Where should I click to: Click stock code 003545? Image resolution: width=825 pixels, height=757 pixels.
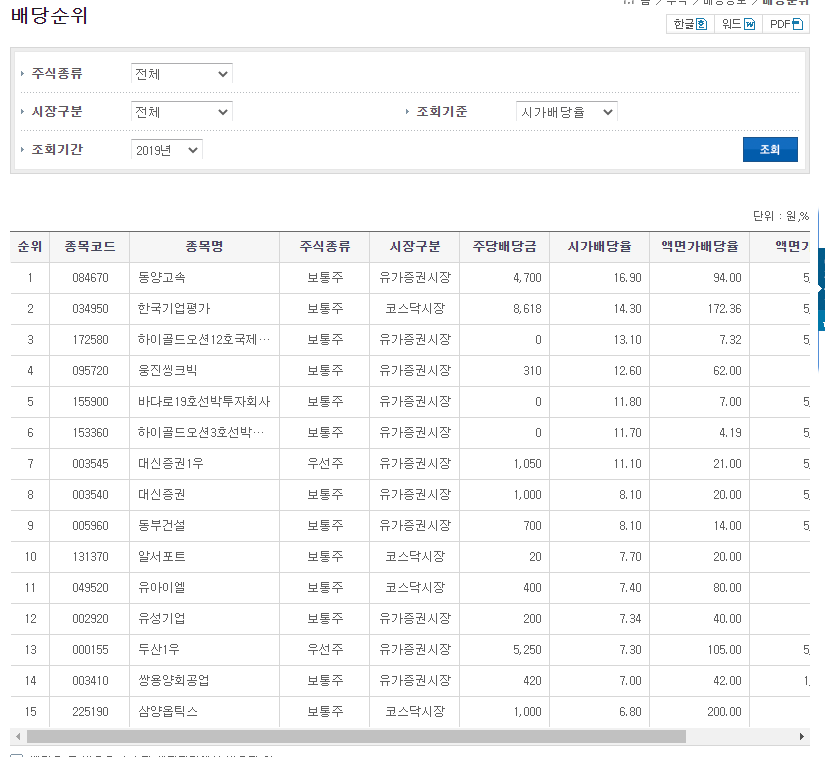[x=90, y=464]
